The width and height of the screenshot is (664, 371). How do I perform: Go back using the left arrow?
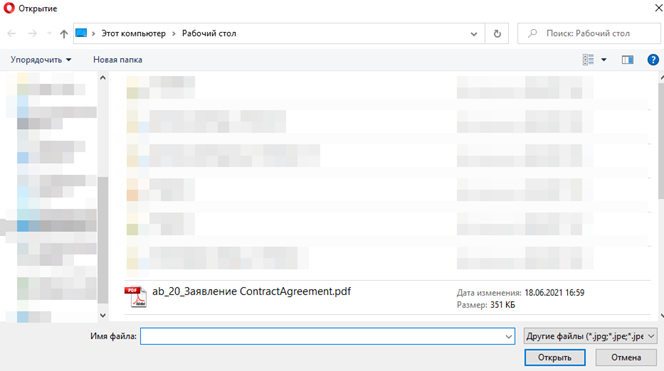tap(12, 33)
